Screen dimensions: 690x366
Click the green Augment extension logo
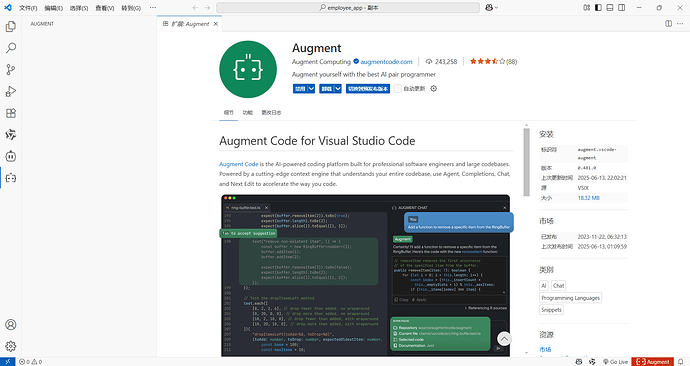click(x=248, y=69)
